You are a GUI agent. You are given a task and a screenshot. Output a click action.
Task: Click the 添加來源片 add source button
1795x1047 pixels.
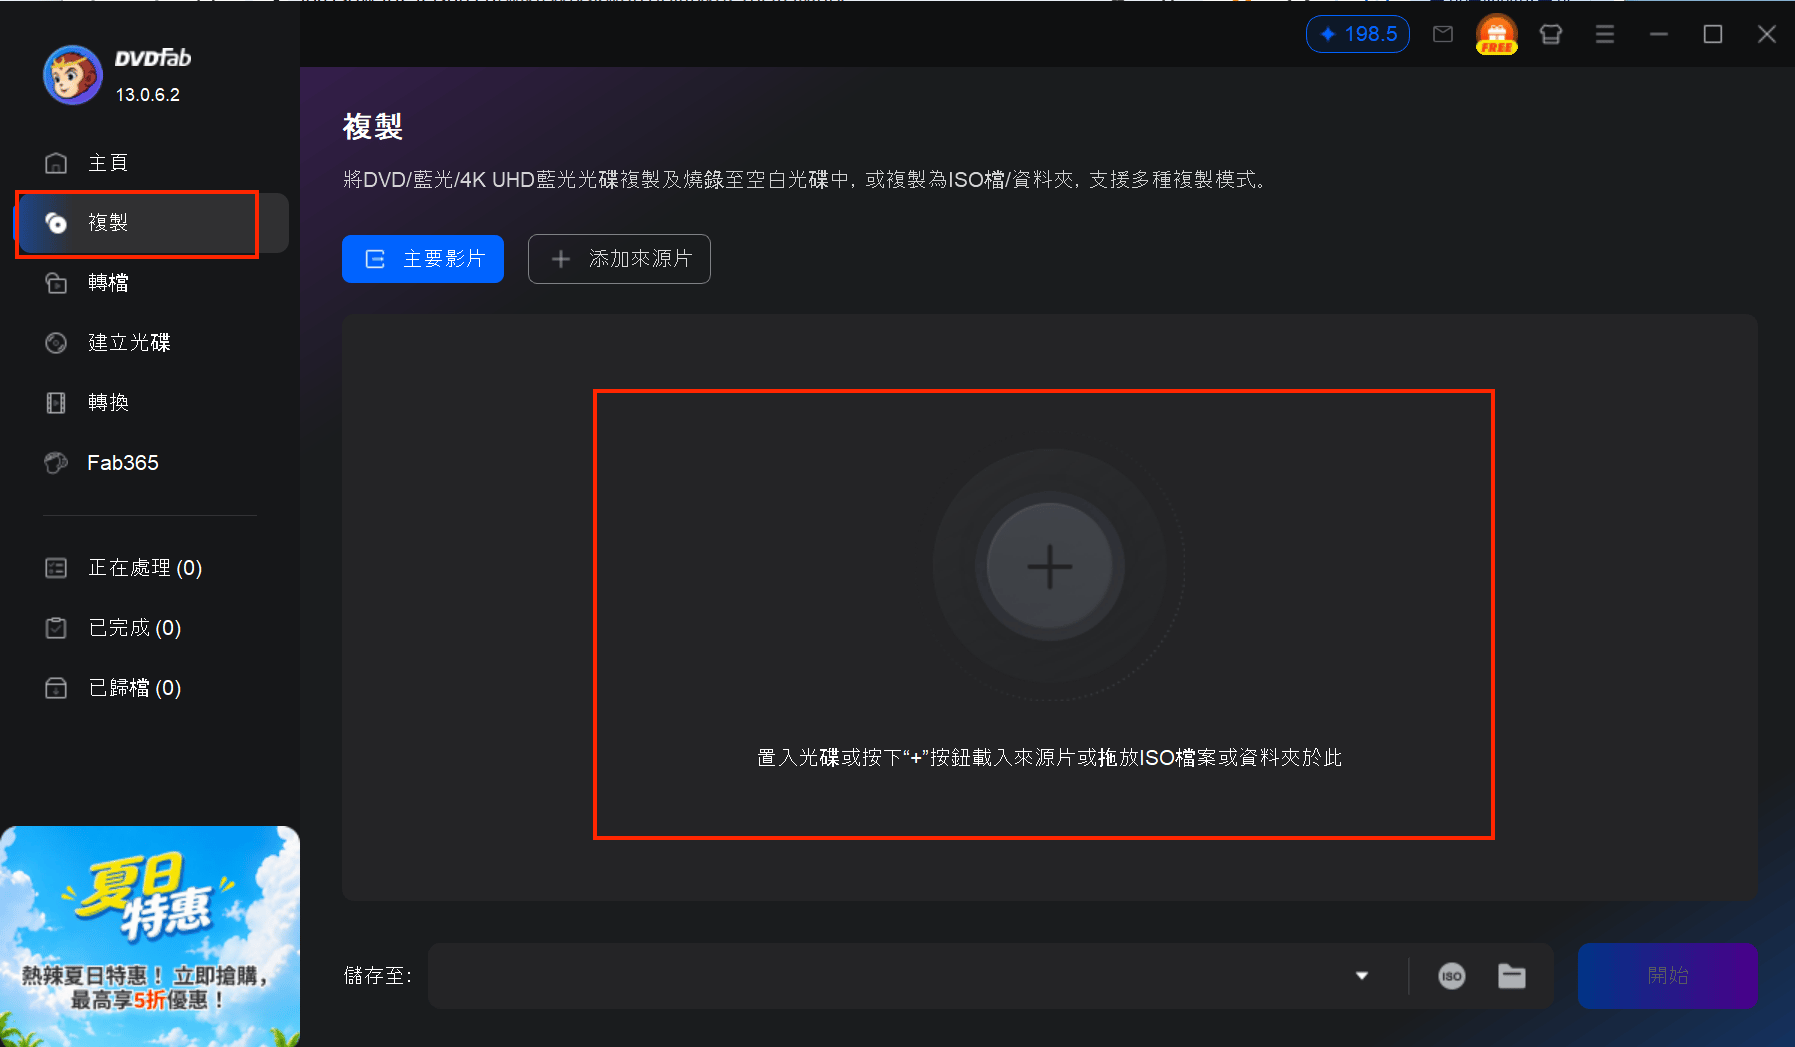[619, 259]
